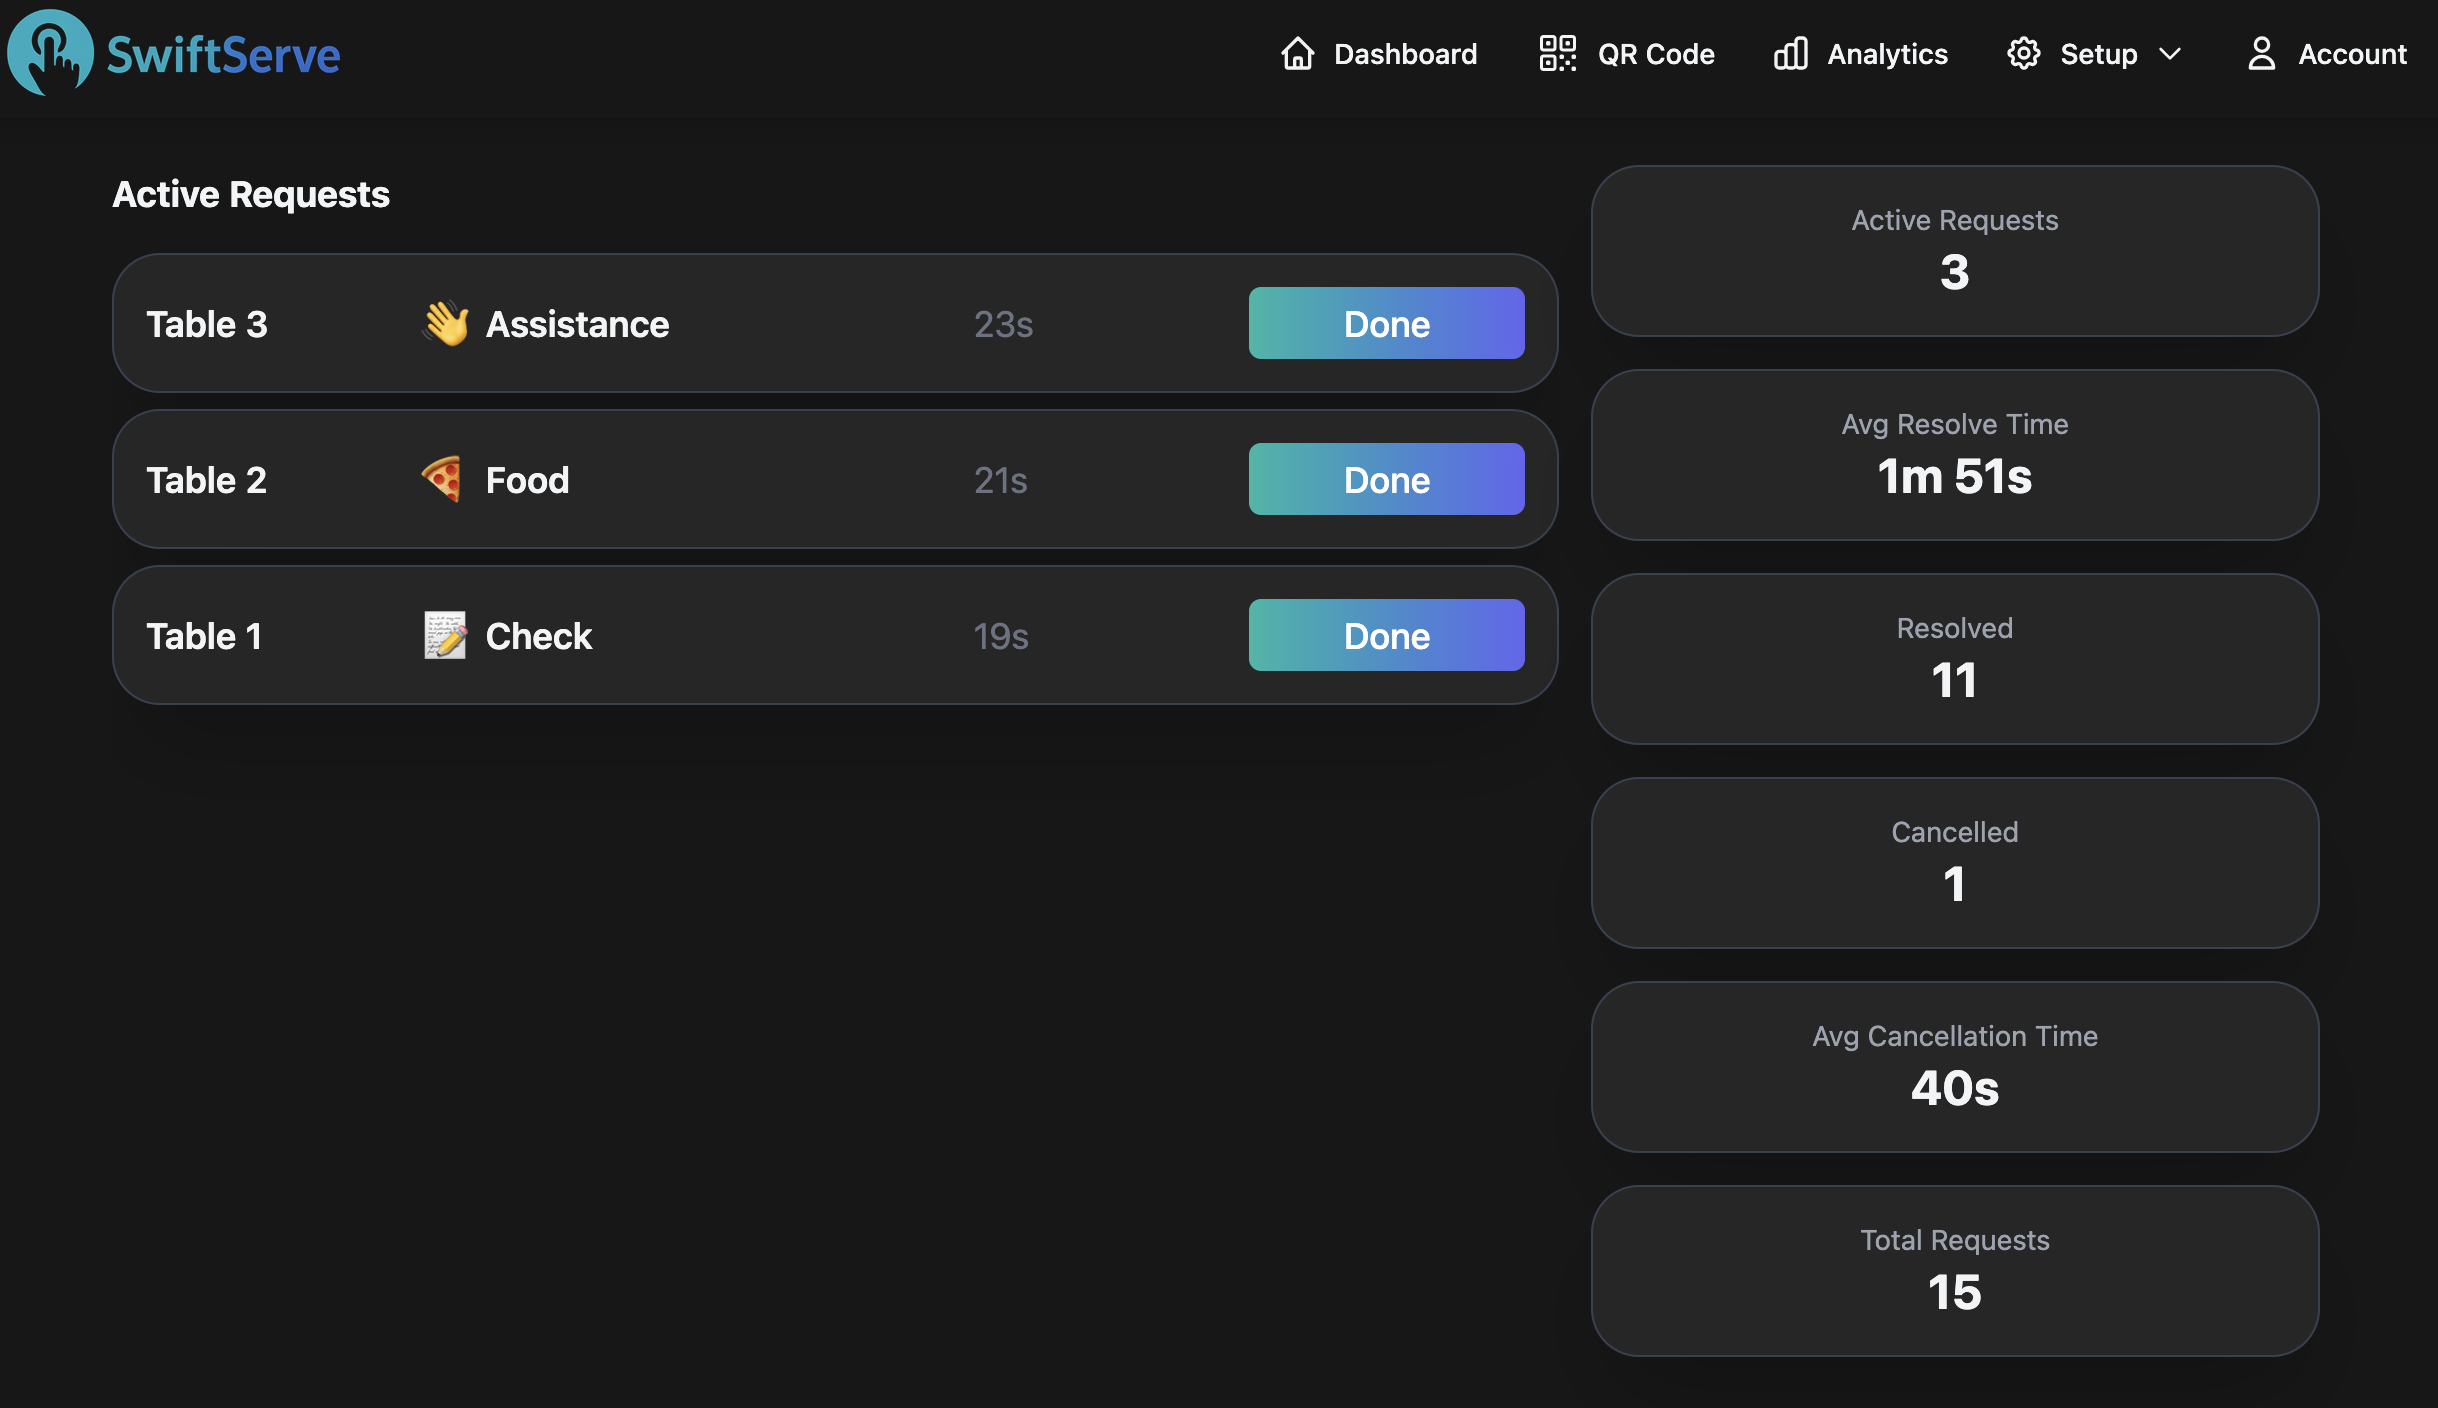Viewport: 2438px width, 1408px height.
Task: Select the home icon next to Dashboard
Action: 1297,54
